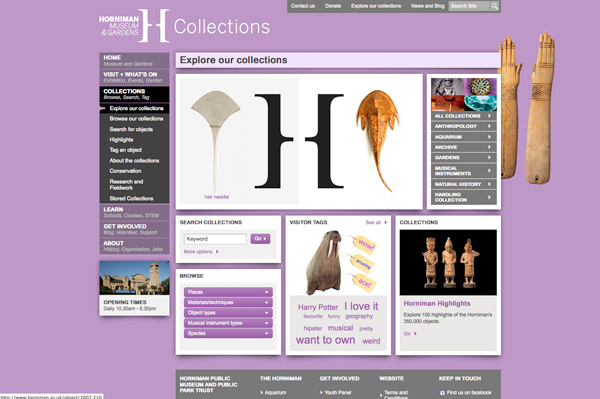The image size is (600, 399).
Task: Click the search magnifier icon
Action: (494, 6)
